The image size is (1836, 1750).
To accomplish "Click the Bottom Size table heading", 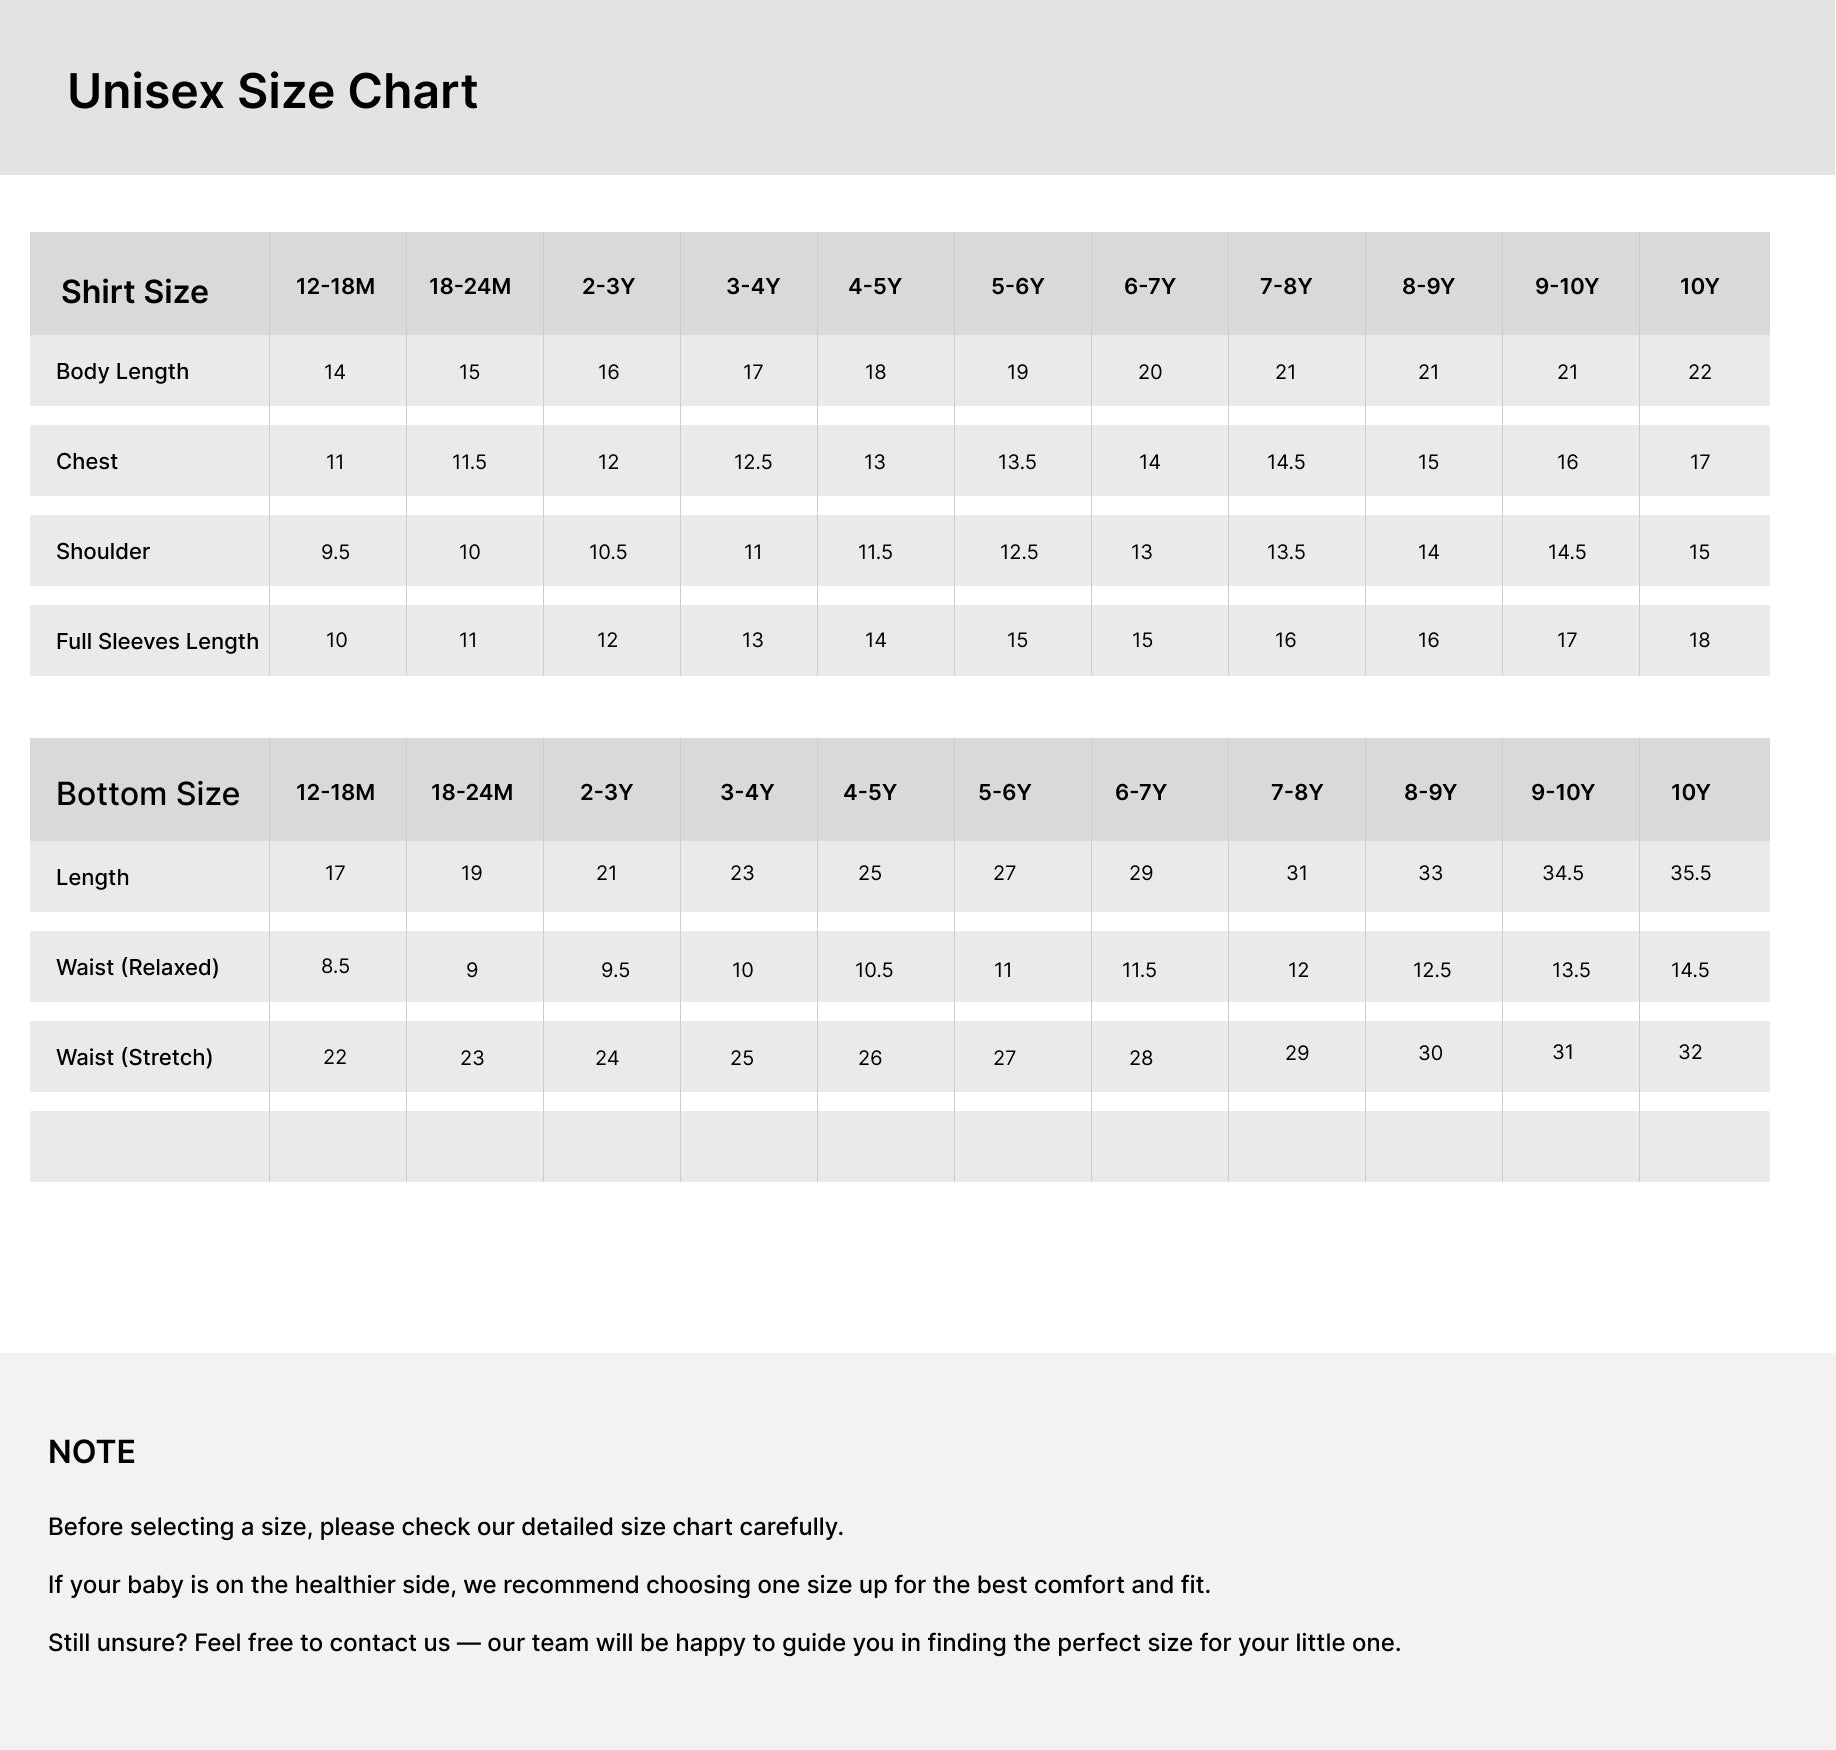I will [148, 794].
